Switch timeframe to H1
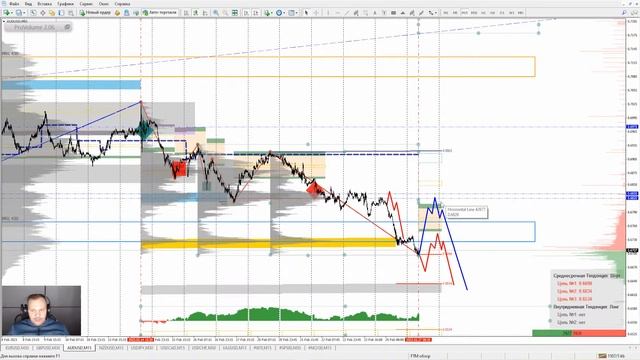 pyautogui.click(x=483, y=13)
